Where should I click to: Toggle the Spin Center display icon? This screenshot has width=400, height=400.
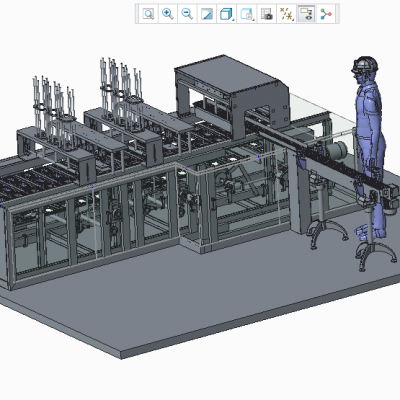click(x=326, y=14)
